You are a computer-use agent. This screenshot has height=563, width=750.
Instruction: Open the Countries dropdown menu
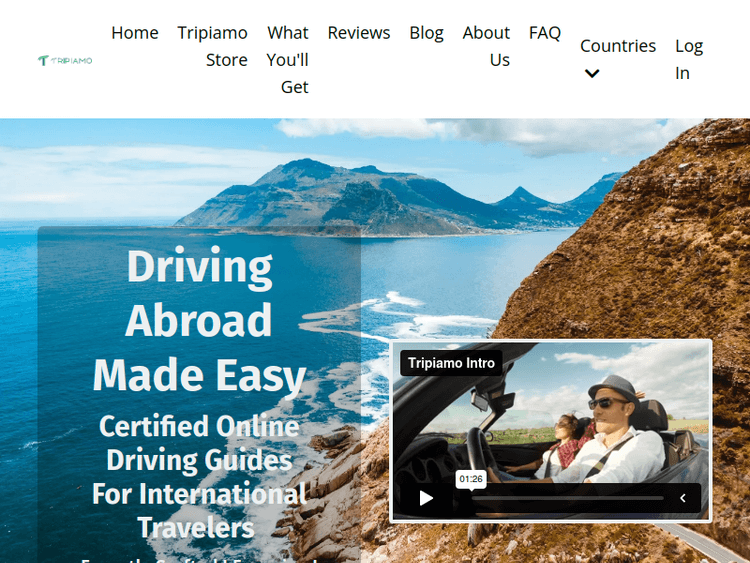pos(617,46)
